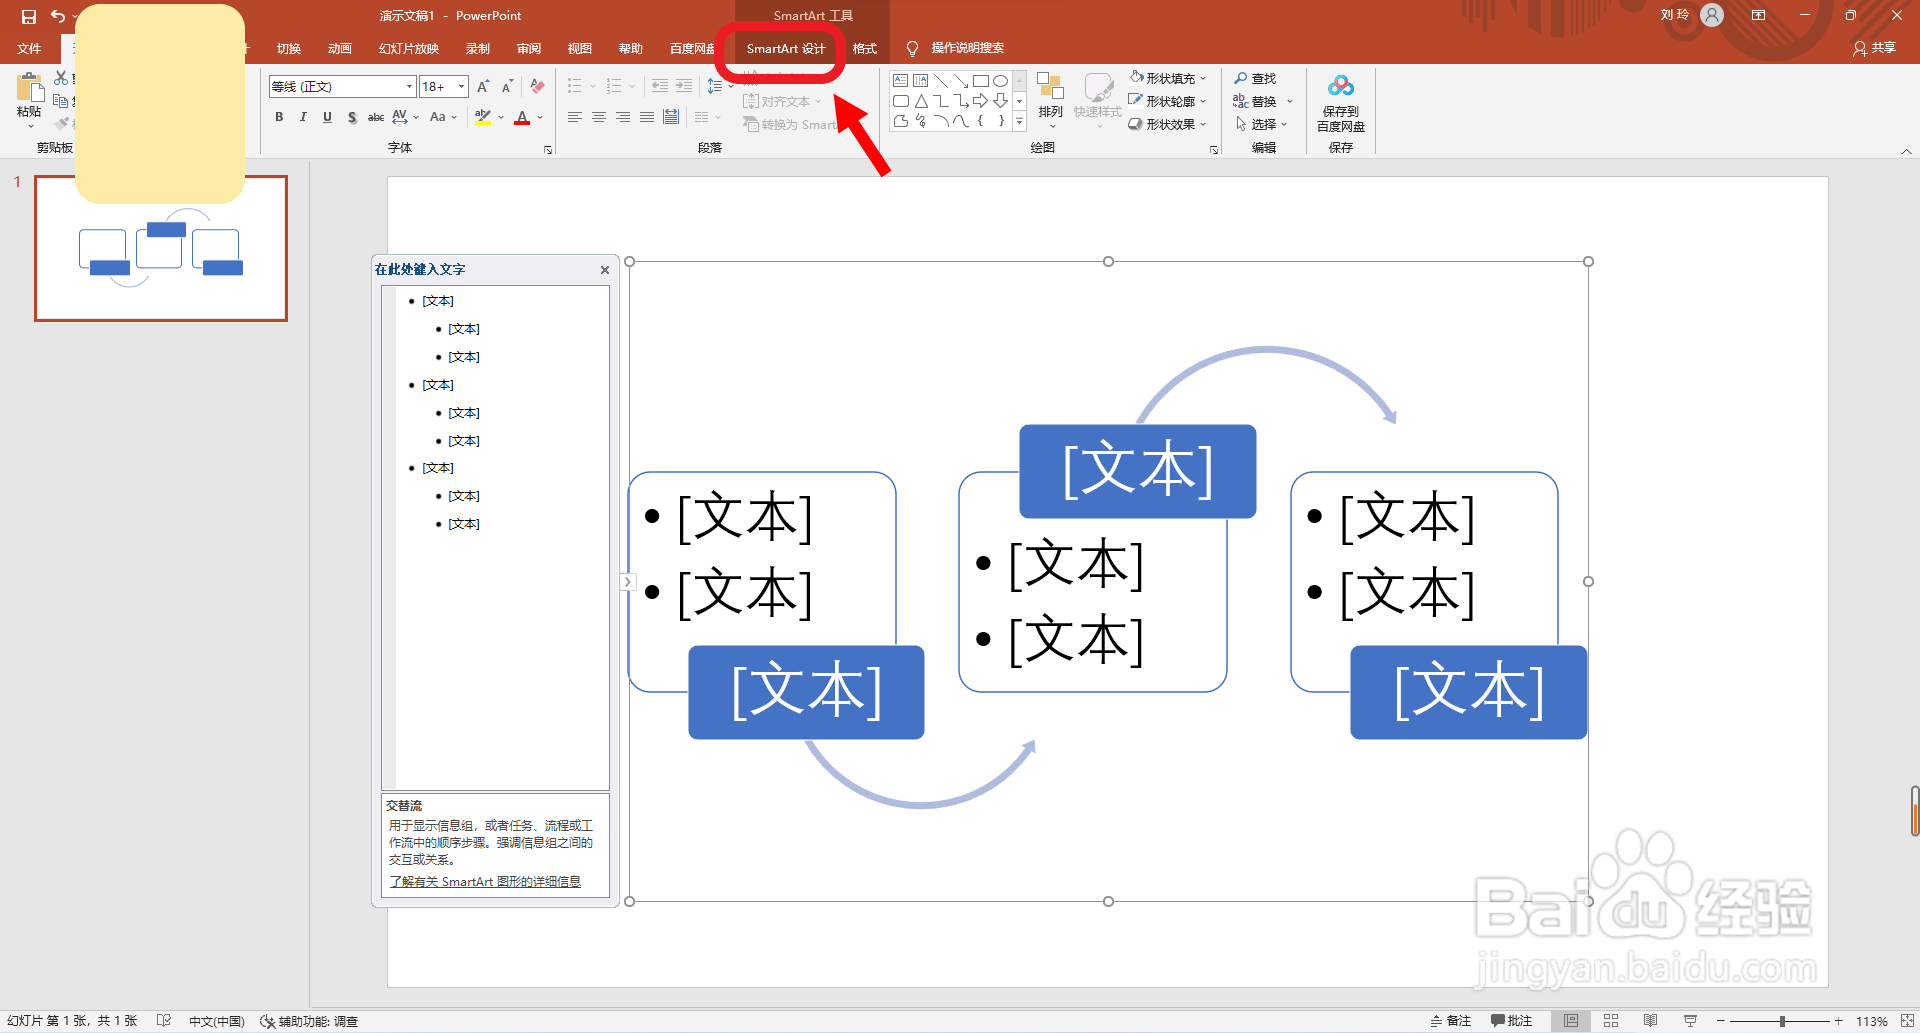Open the SmartArt 设计 tab
The width and height of the screenshot is (1920, 1033).
tap(786, 48)
